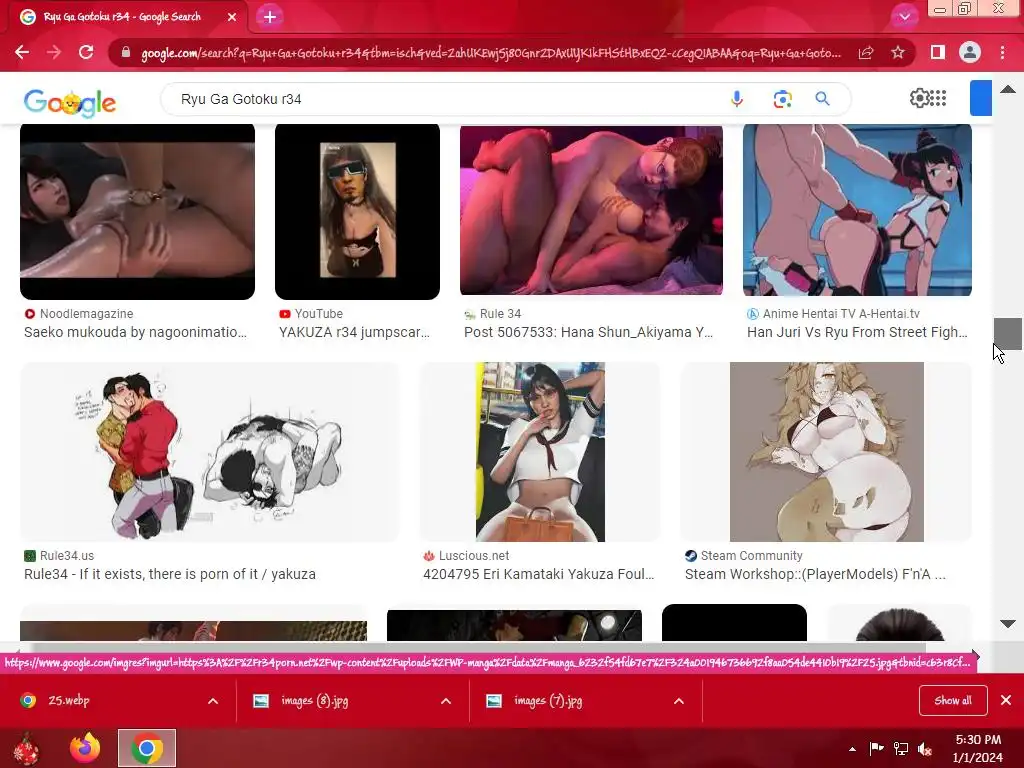1024x768 pixels.
Task: Expand options for 25.webp download
Action: [213, 701]
